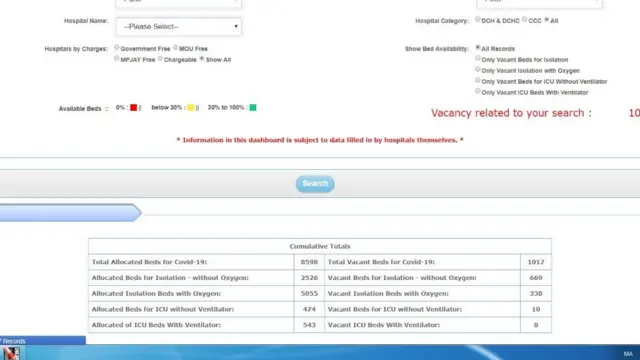Select Show All charges option
The width and height of the screenshot is (640, 360).
pos(202,58)
